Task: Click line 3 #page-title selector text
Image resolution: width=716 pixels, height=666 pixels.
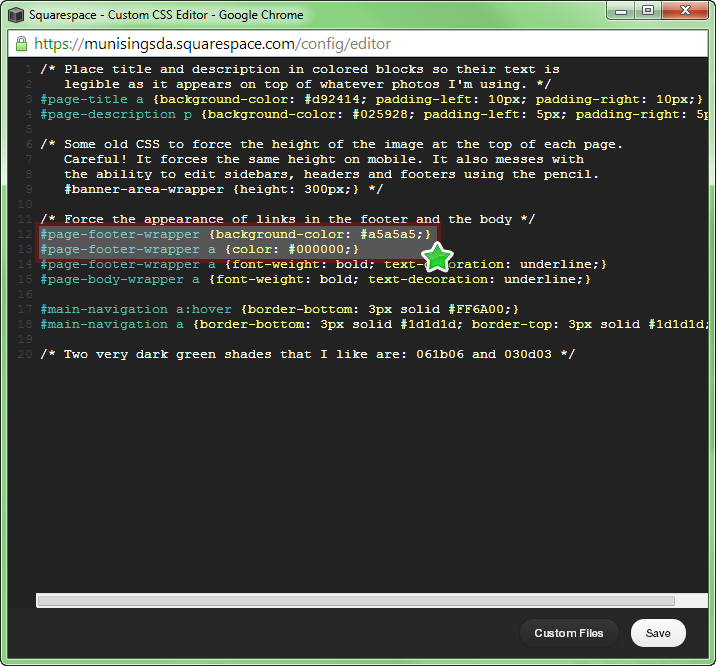Action: (92, 99)
